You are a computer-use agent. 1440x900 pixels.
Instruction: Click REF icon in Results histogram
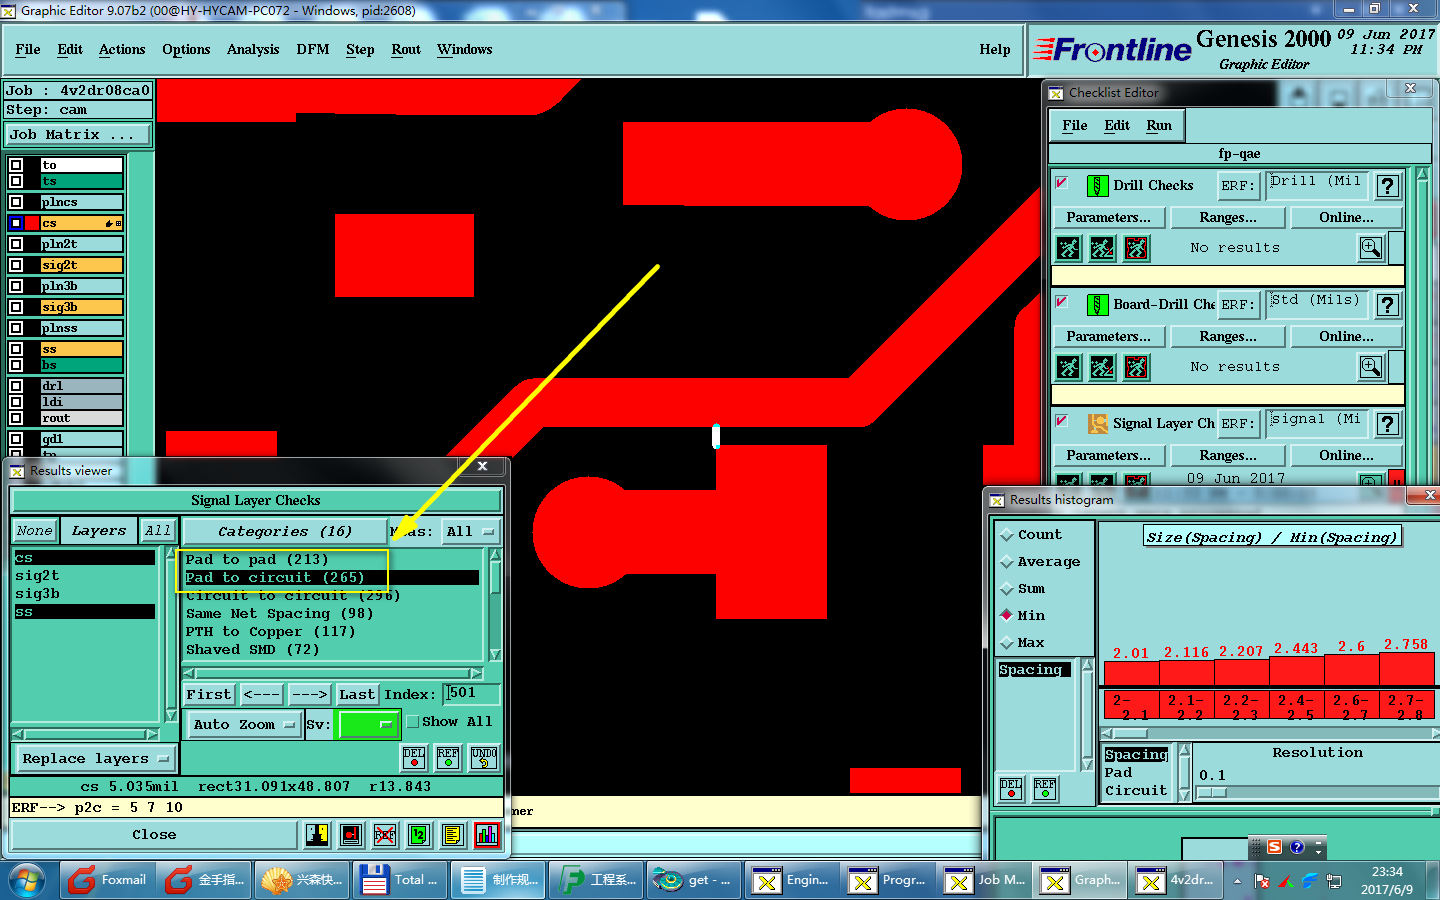[x=1045, y=789]
